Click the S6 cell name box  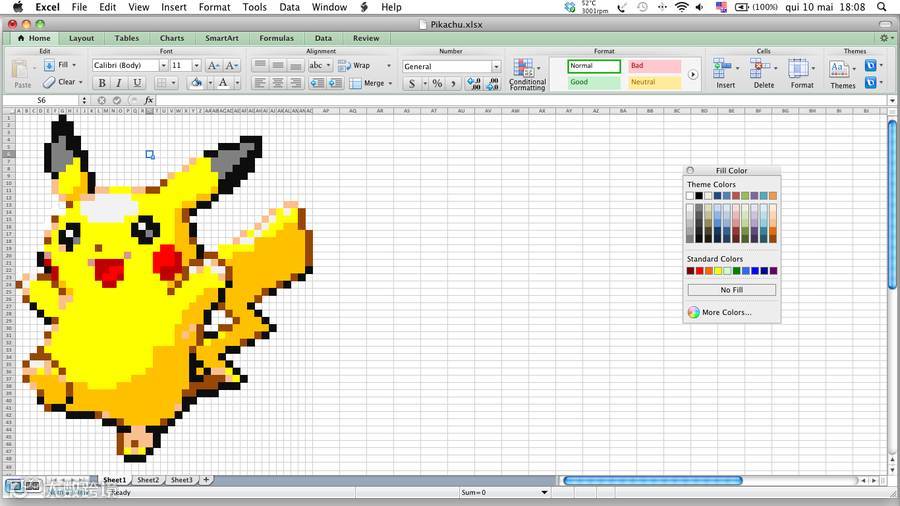(41, 100)
